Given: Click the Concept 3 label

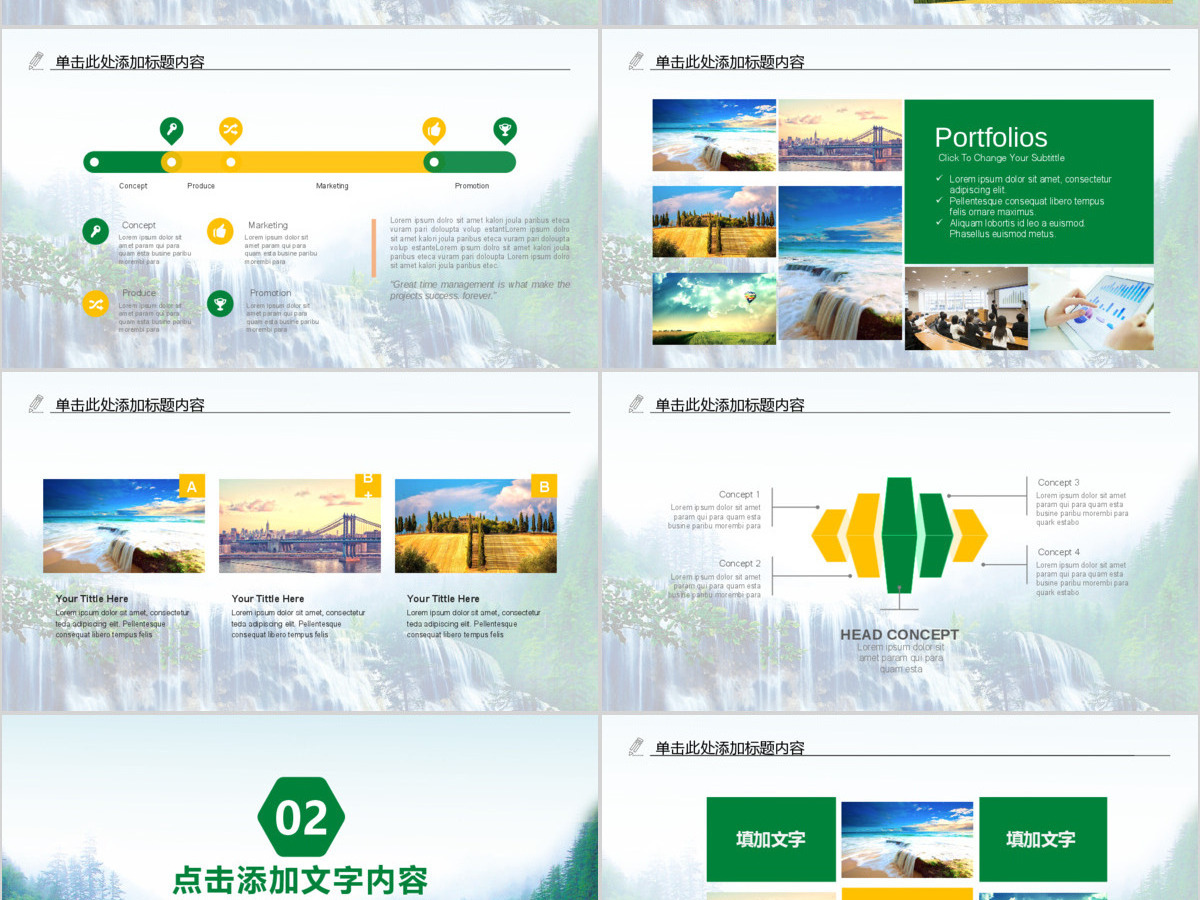Looking at the screenshot, I should [1058, 482].
